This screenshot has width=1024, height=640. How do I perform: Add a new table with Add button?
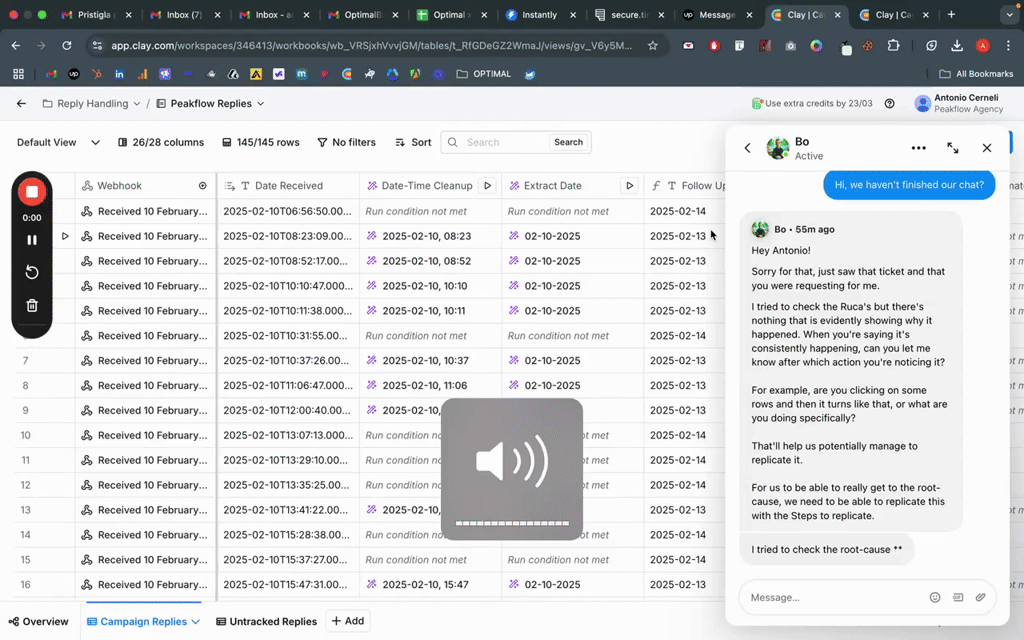tap(347, 621)
